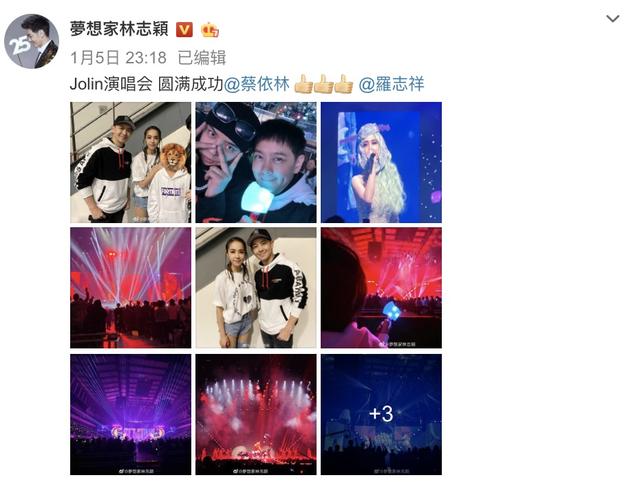Open the @羅志祥 mention link
This screenshot has height=482, width=640.
[x=391, y=84]
